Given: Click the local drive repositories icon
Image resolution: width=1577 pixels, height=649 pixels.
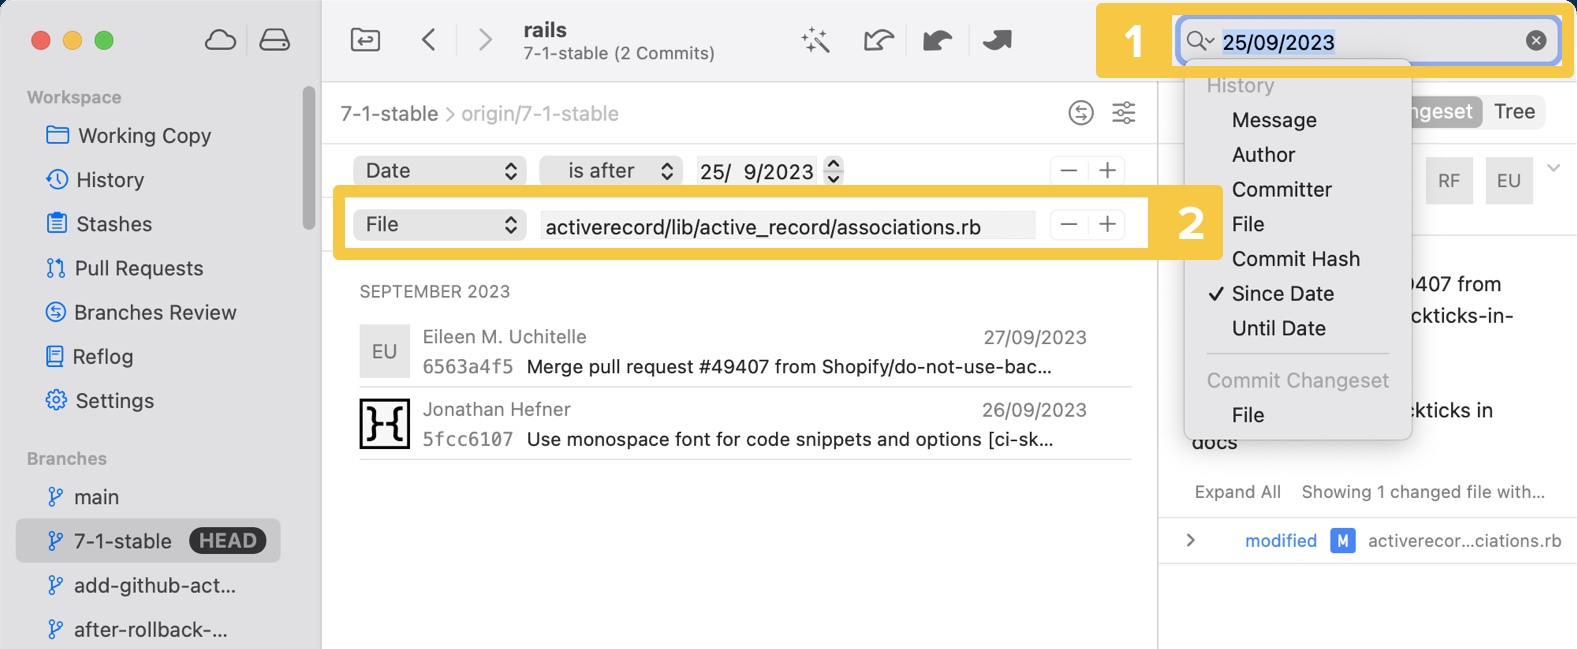Looking at the screenshot, I should 274,40.
